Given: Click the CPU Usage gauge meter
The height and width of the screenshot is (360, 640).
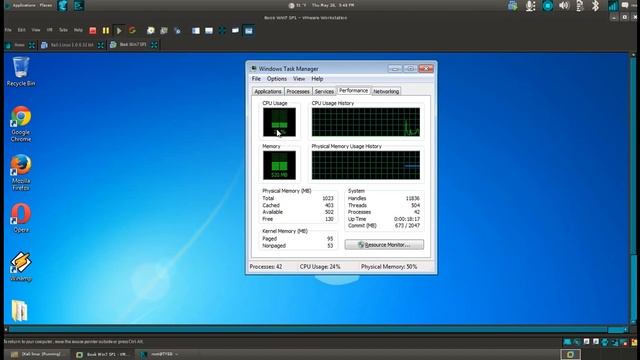Looking at the screenshot, I should tap(279, 122).
